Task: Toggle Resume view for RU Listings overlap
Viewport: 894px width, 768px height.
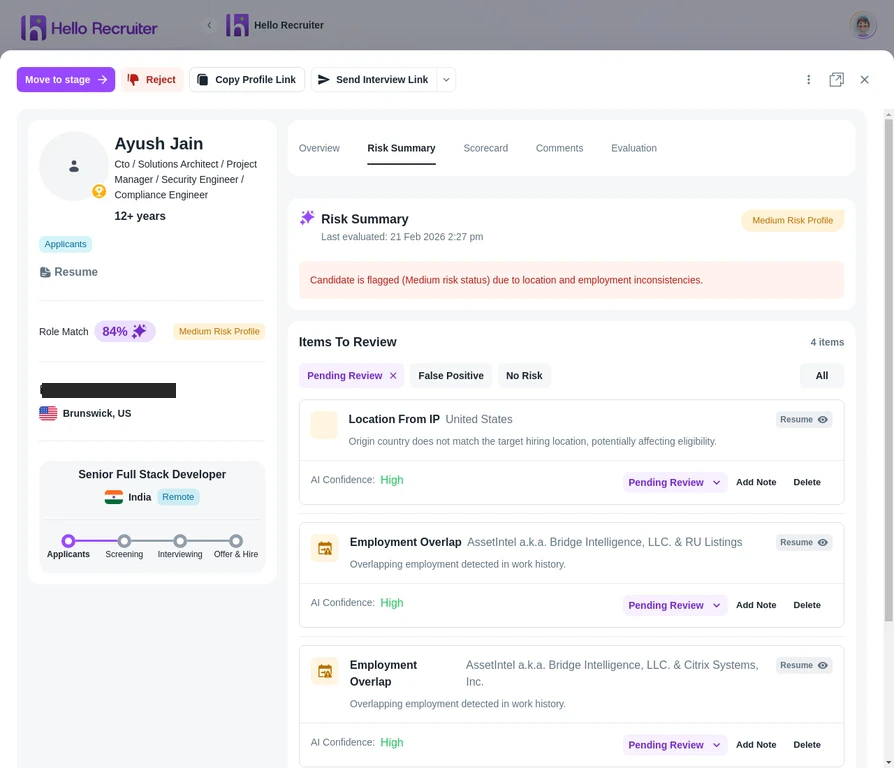Action: (x=803, y=542)
